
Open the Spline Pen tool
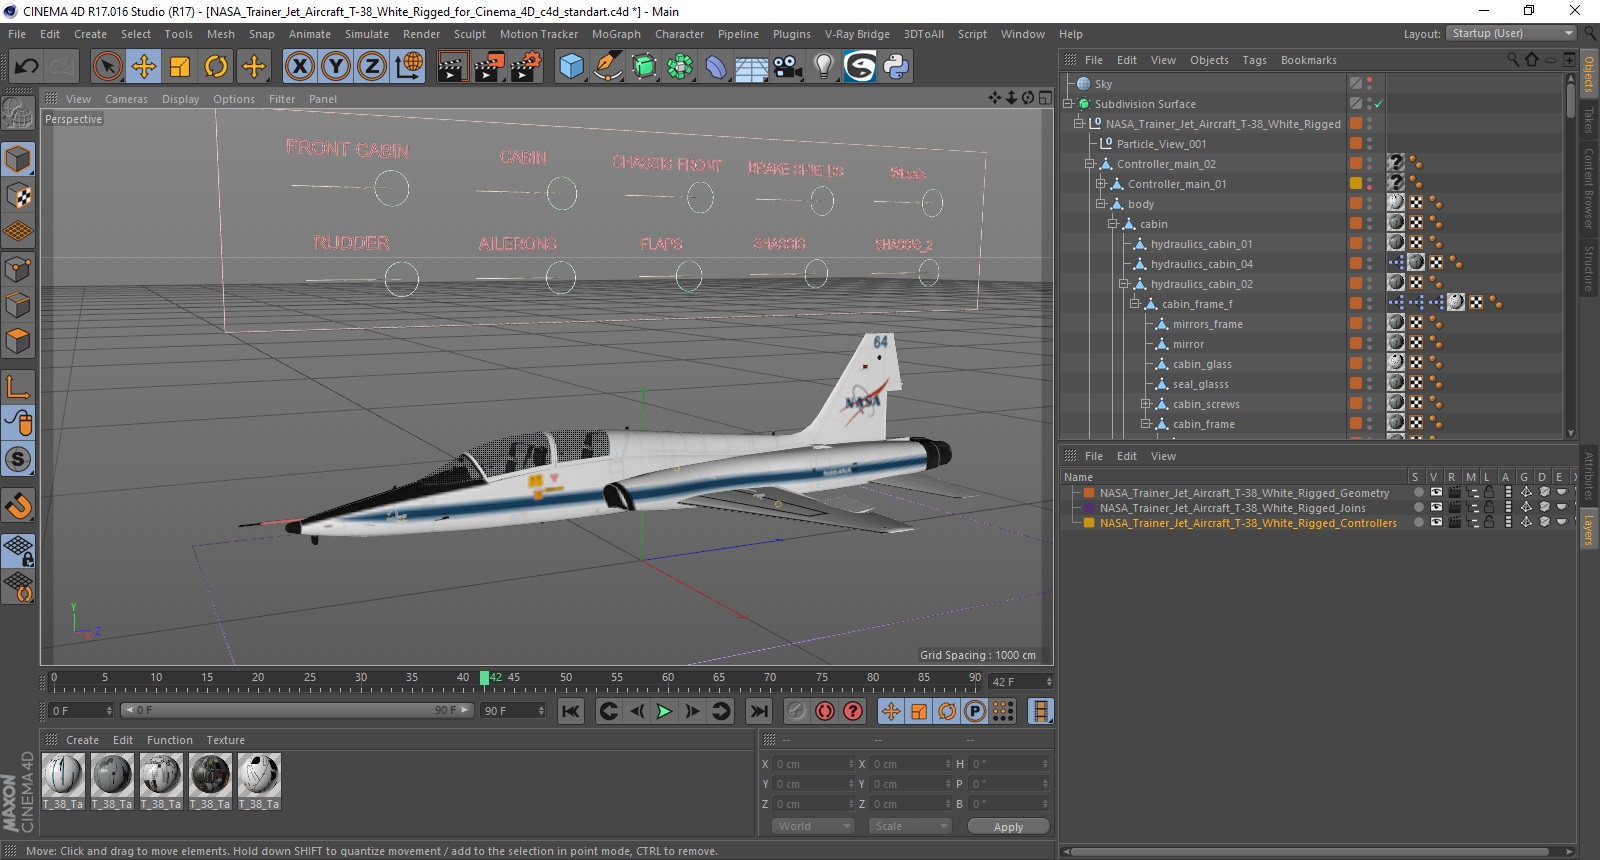[x=607, y=67]
